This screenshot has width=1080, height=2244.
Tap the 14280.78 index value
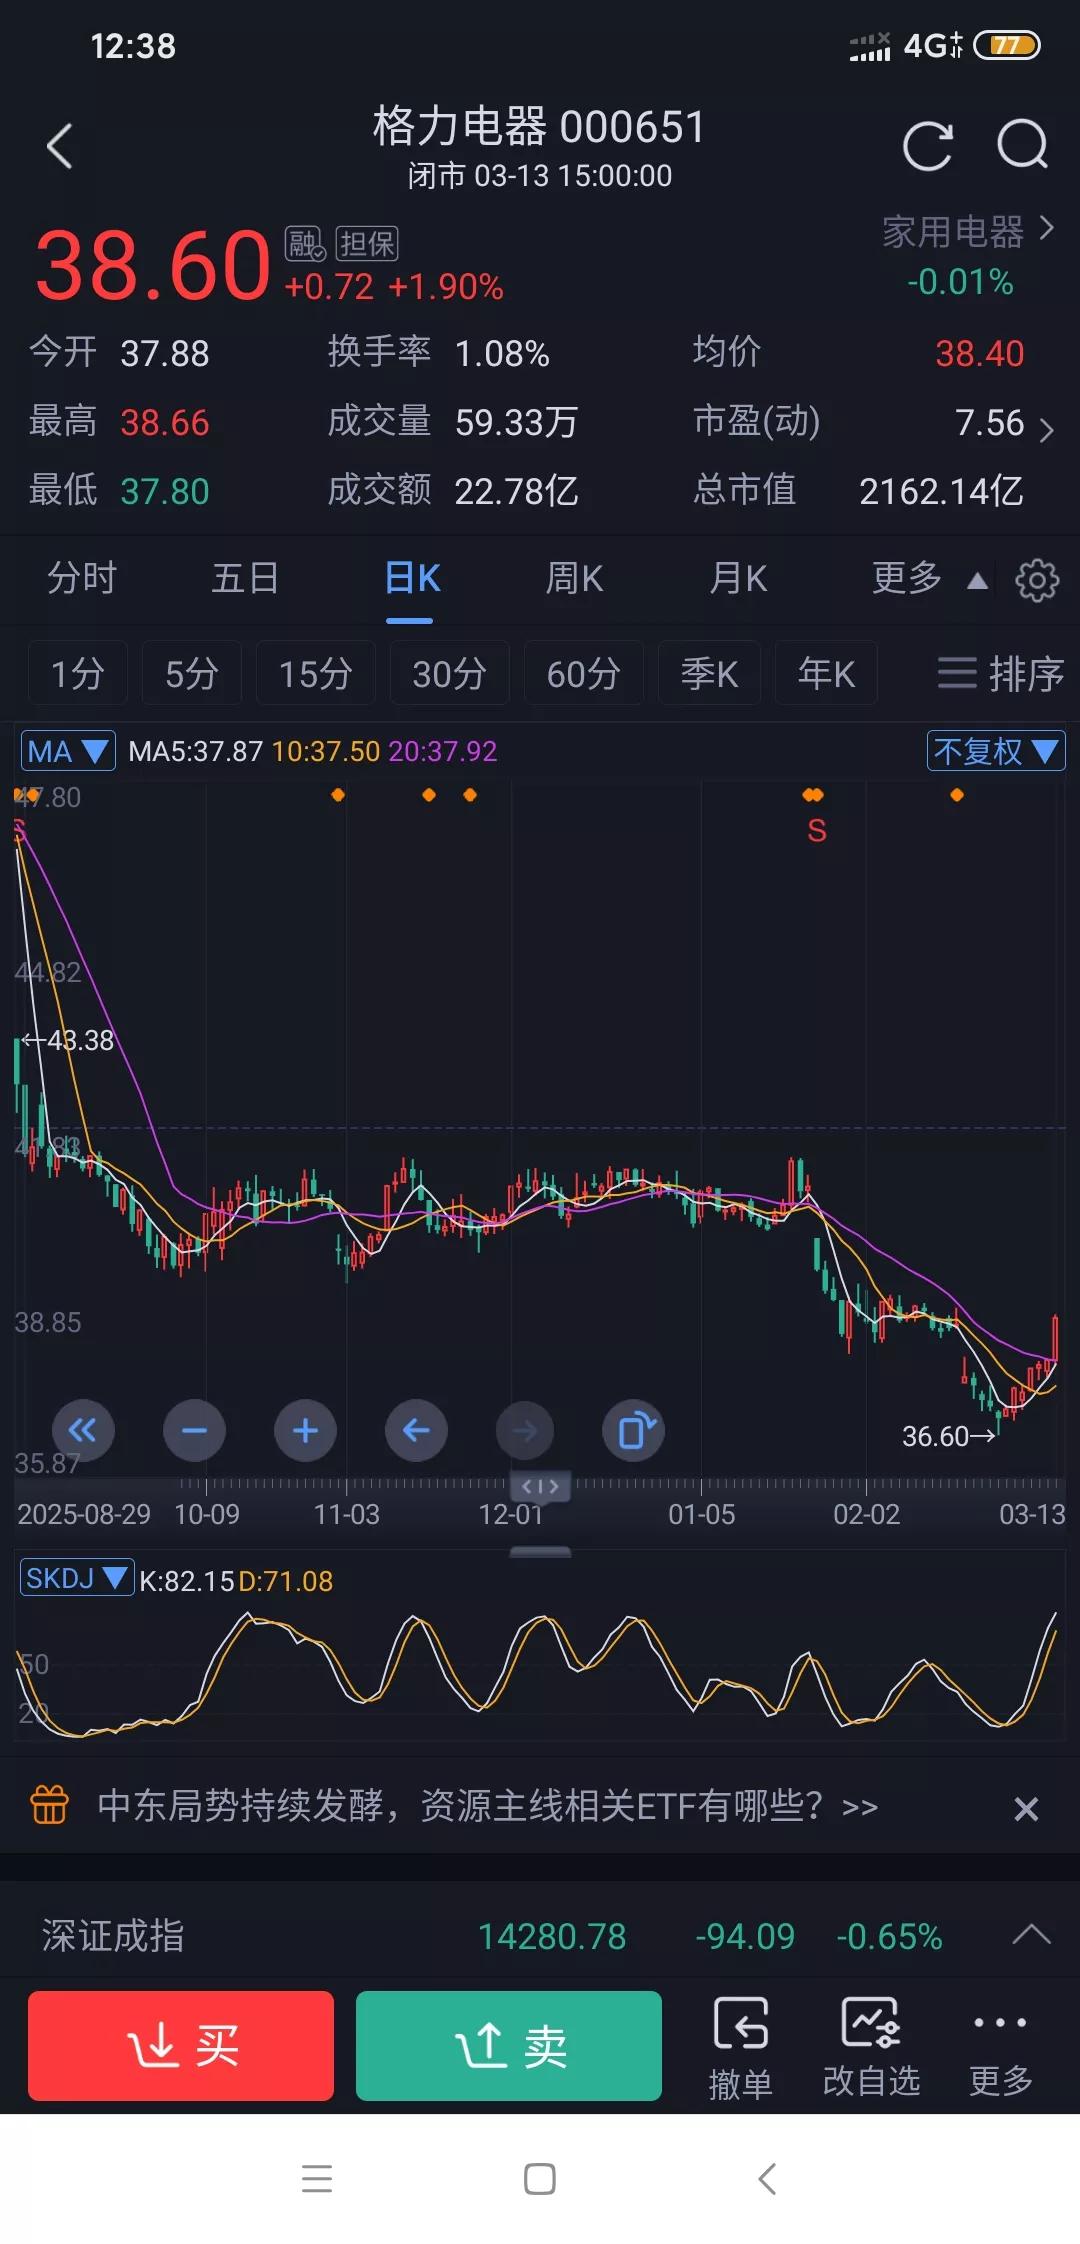point(552,1936)
